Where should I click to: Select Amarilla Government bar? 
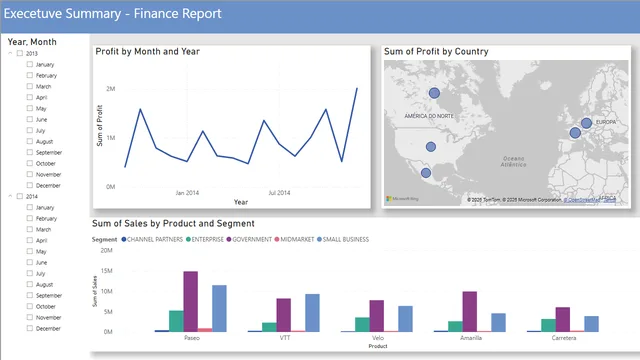[470, 312]
